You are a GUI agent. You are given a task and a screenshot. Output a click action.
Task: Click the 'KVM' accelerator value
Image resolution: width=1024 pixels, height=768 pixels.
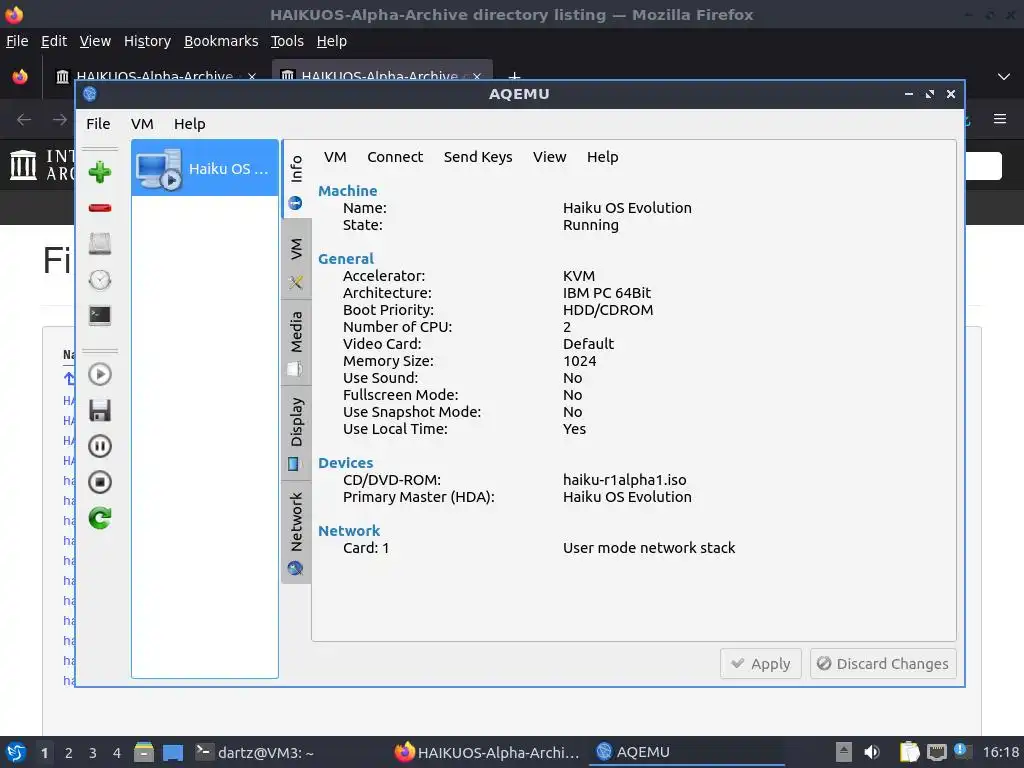coord(579,276)
